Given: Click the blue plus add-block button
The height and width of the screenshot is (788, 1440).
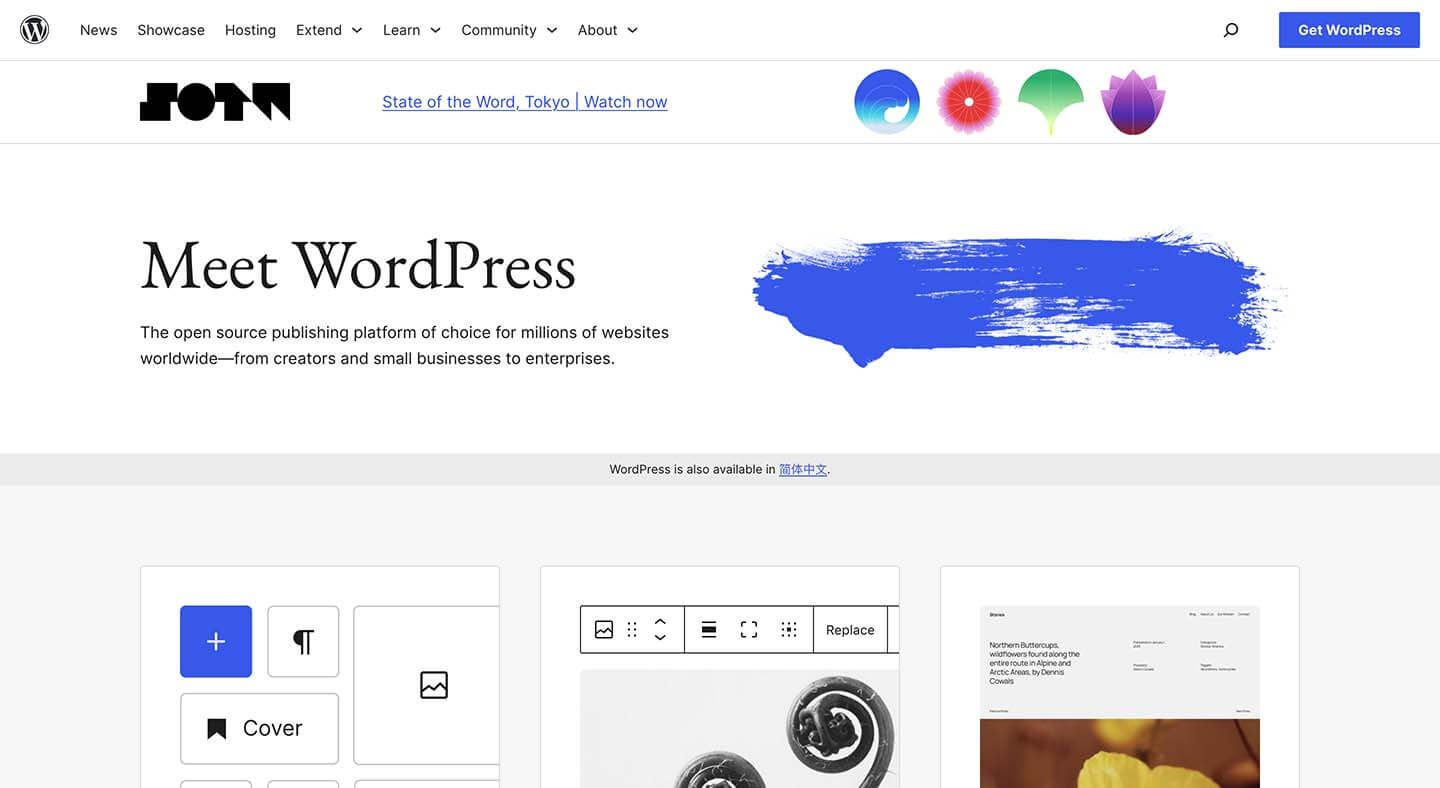Looking at the screenshot, I should pyautogui.click(x=216, y=642).
